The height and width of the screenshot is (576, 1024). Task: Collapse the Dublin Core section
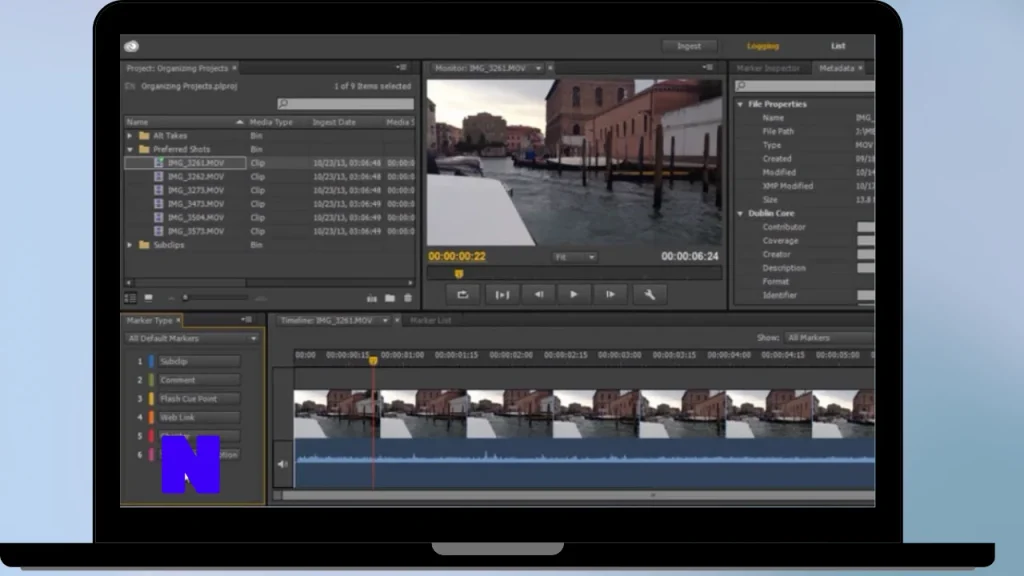[x=741, y=214]
